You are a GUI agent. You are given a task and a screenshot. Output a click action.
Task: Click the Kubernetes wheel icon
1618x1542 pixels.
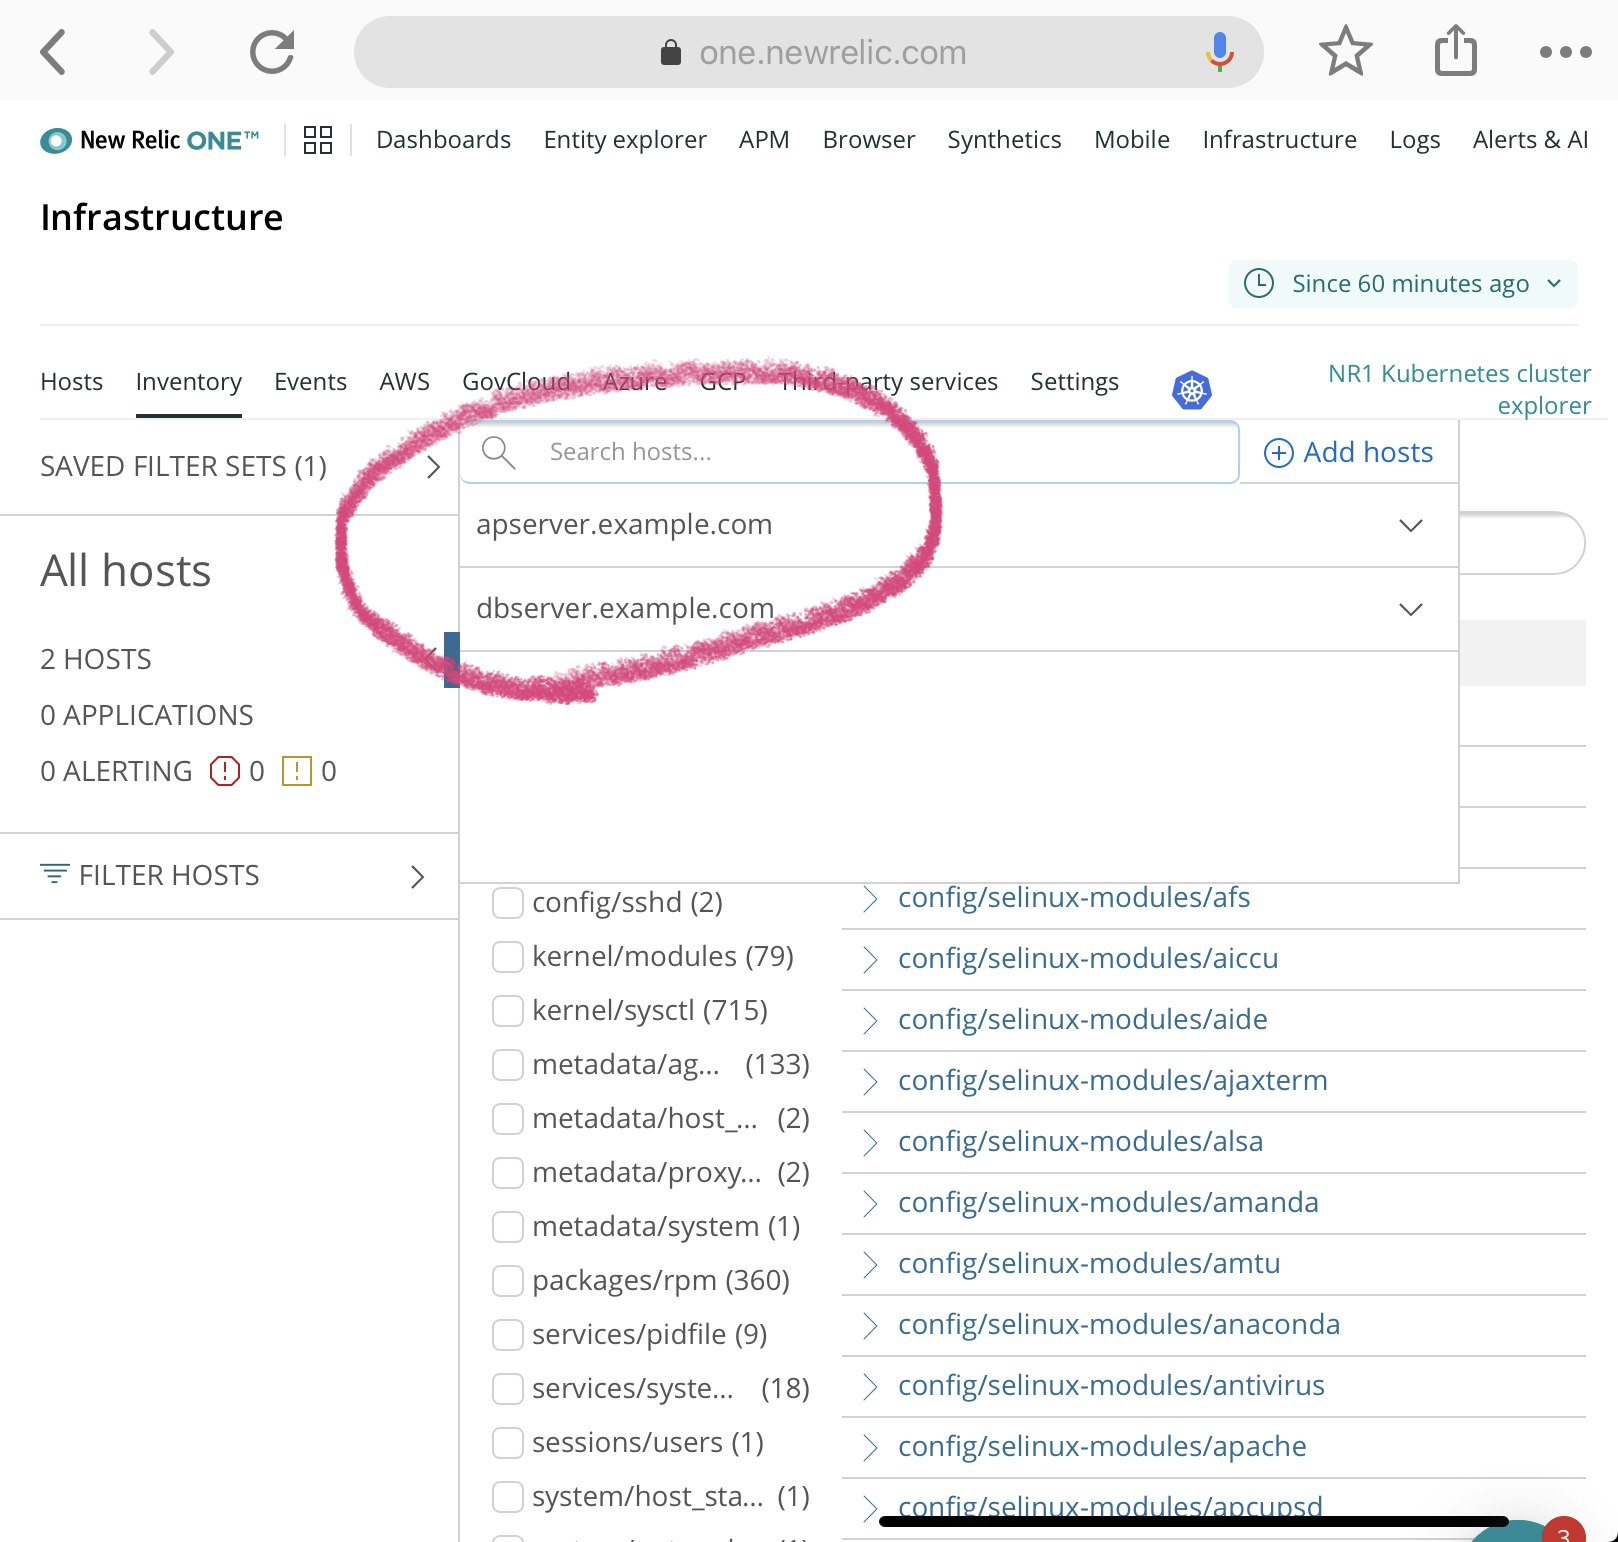(1191, 390)
